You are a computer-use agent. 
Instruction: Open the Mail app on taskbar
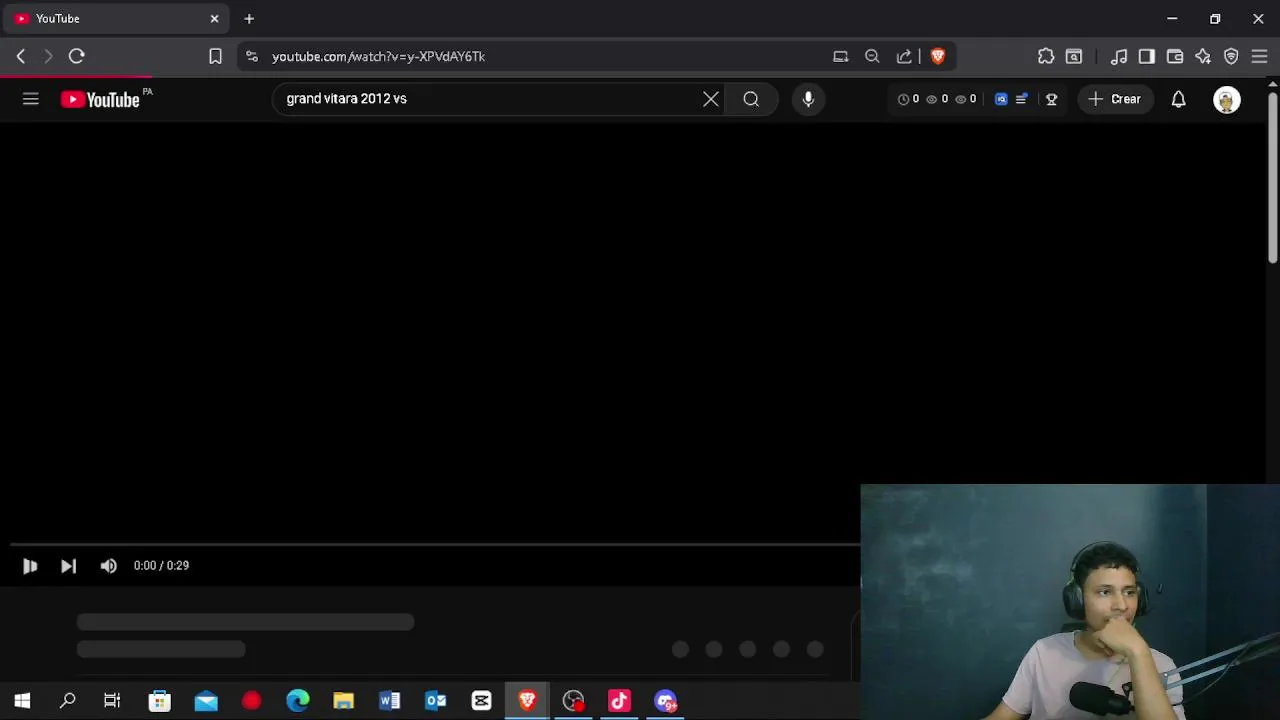pyautogui.click(x=206, y=701)
